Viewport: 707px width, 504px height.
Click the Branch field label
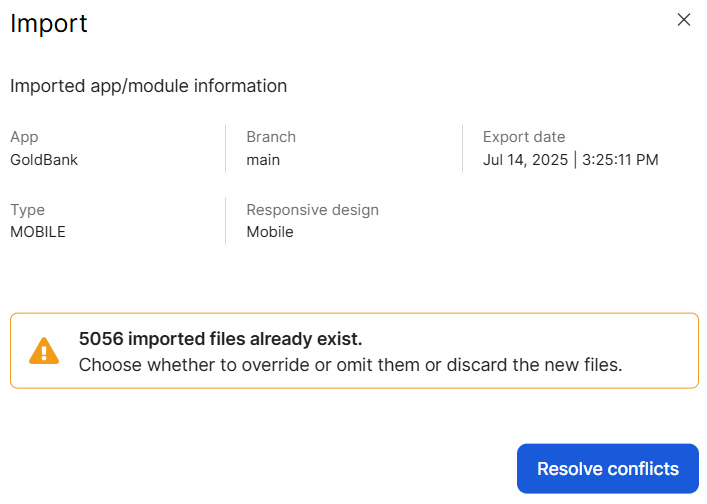click(x=271, y=137)
